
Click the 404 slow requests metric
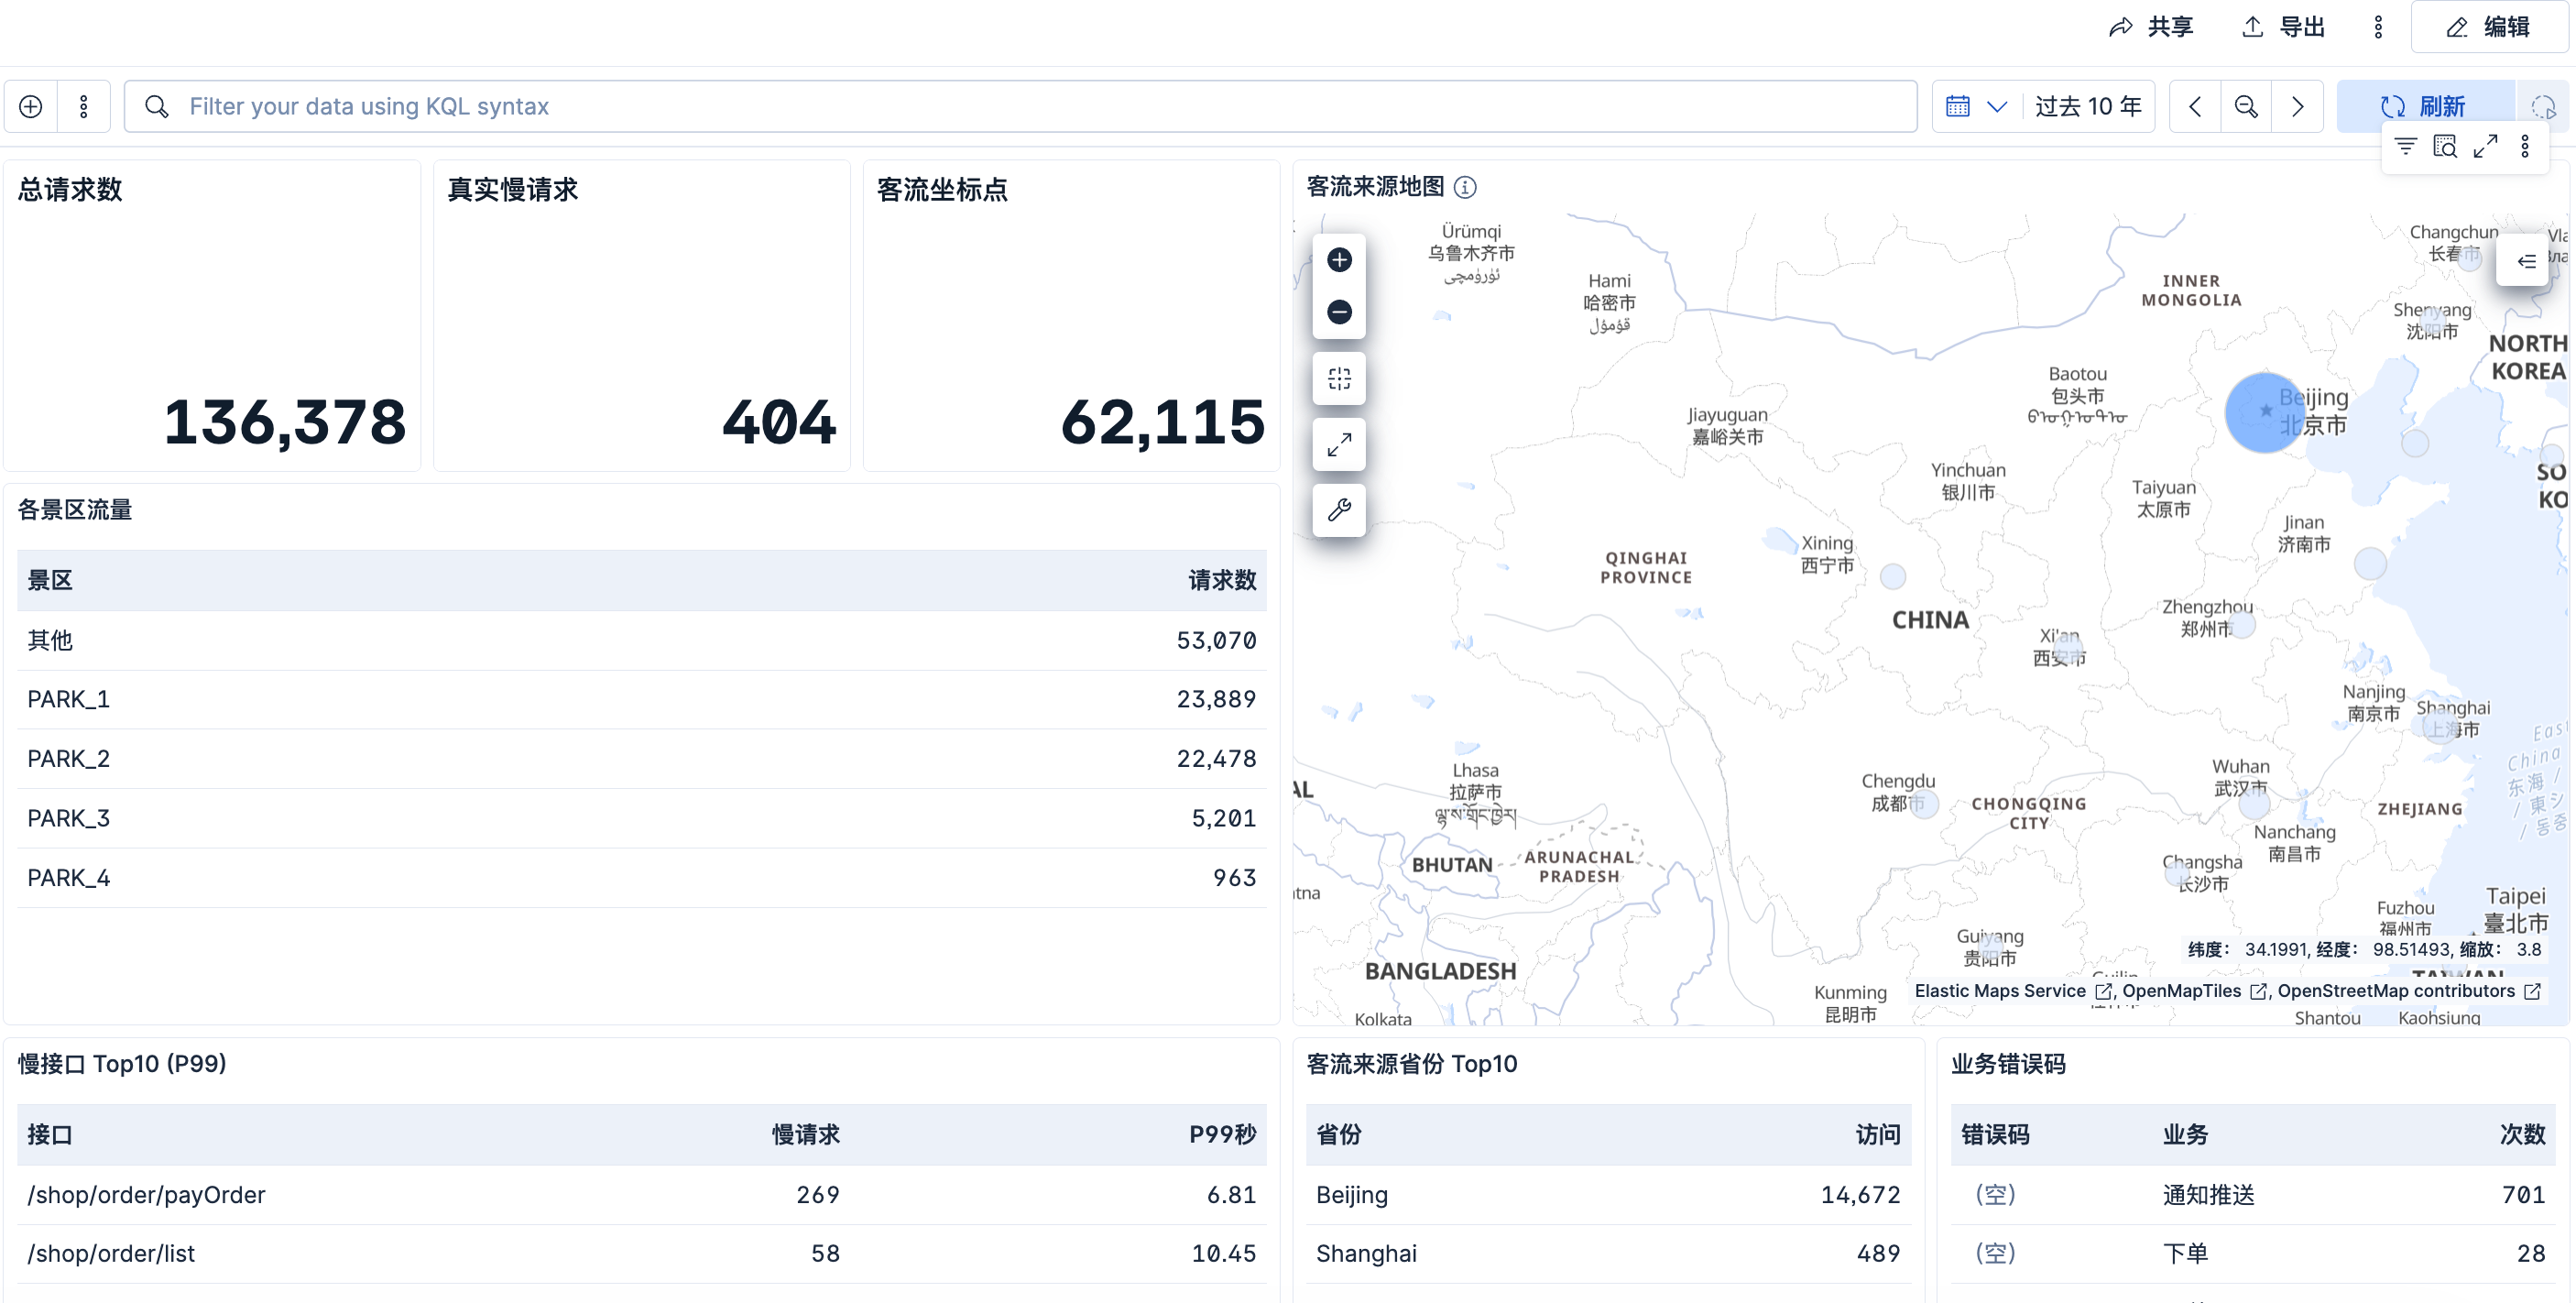779,422
